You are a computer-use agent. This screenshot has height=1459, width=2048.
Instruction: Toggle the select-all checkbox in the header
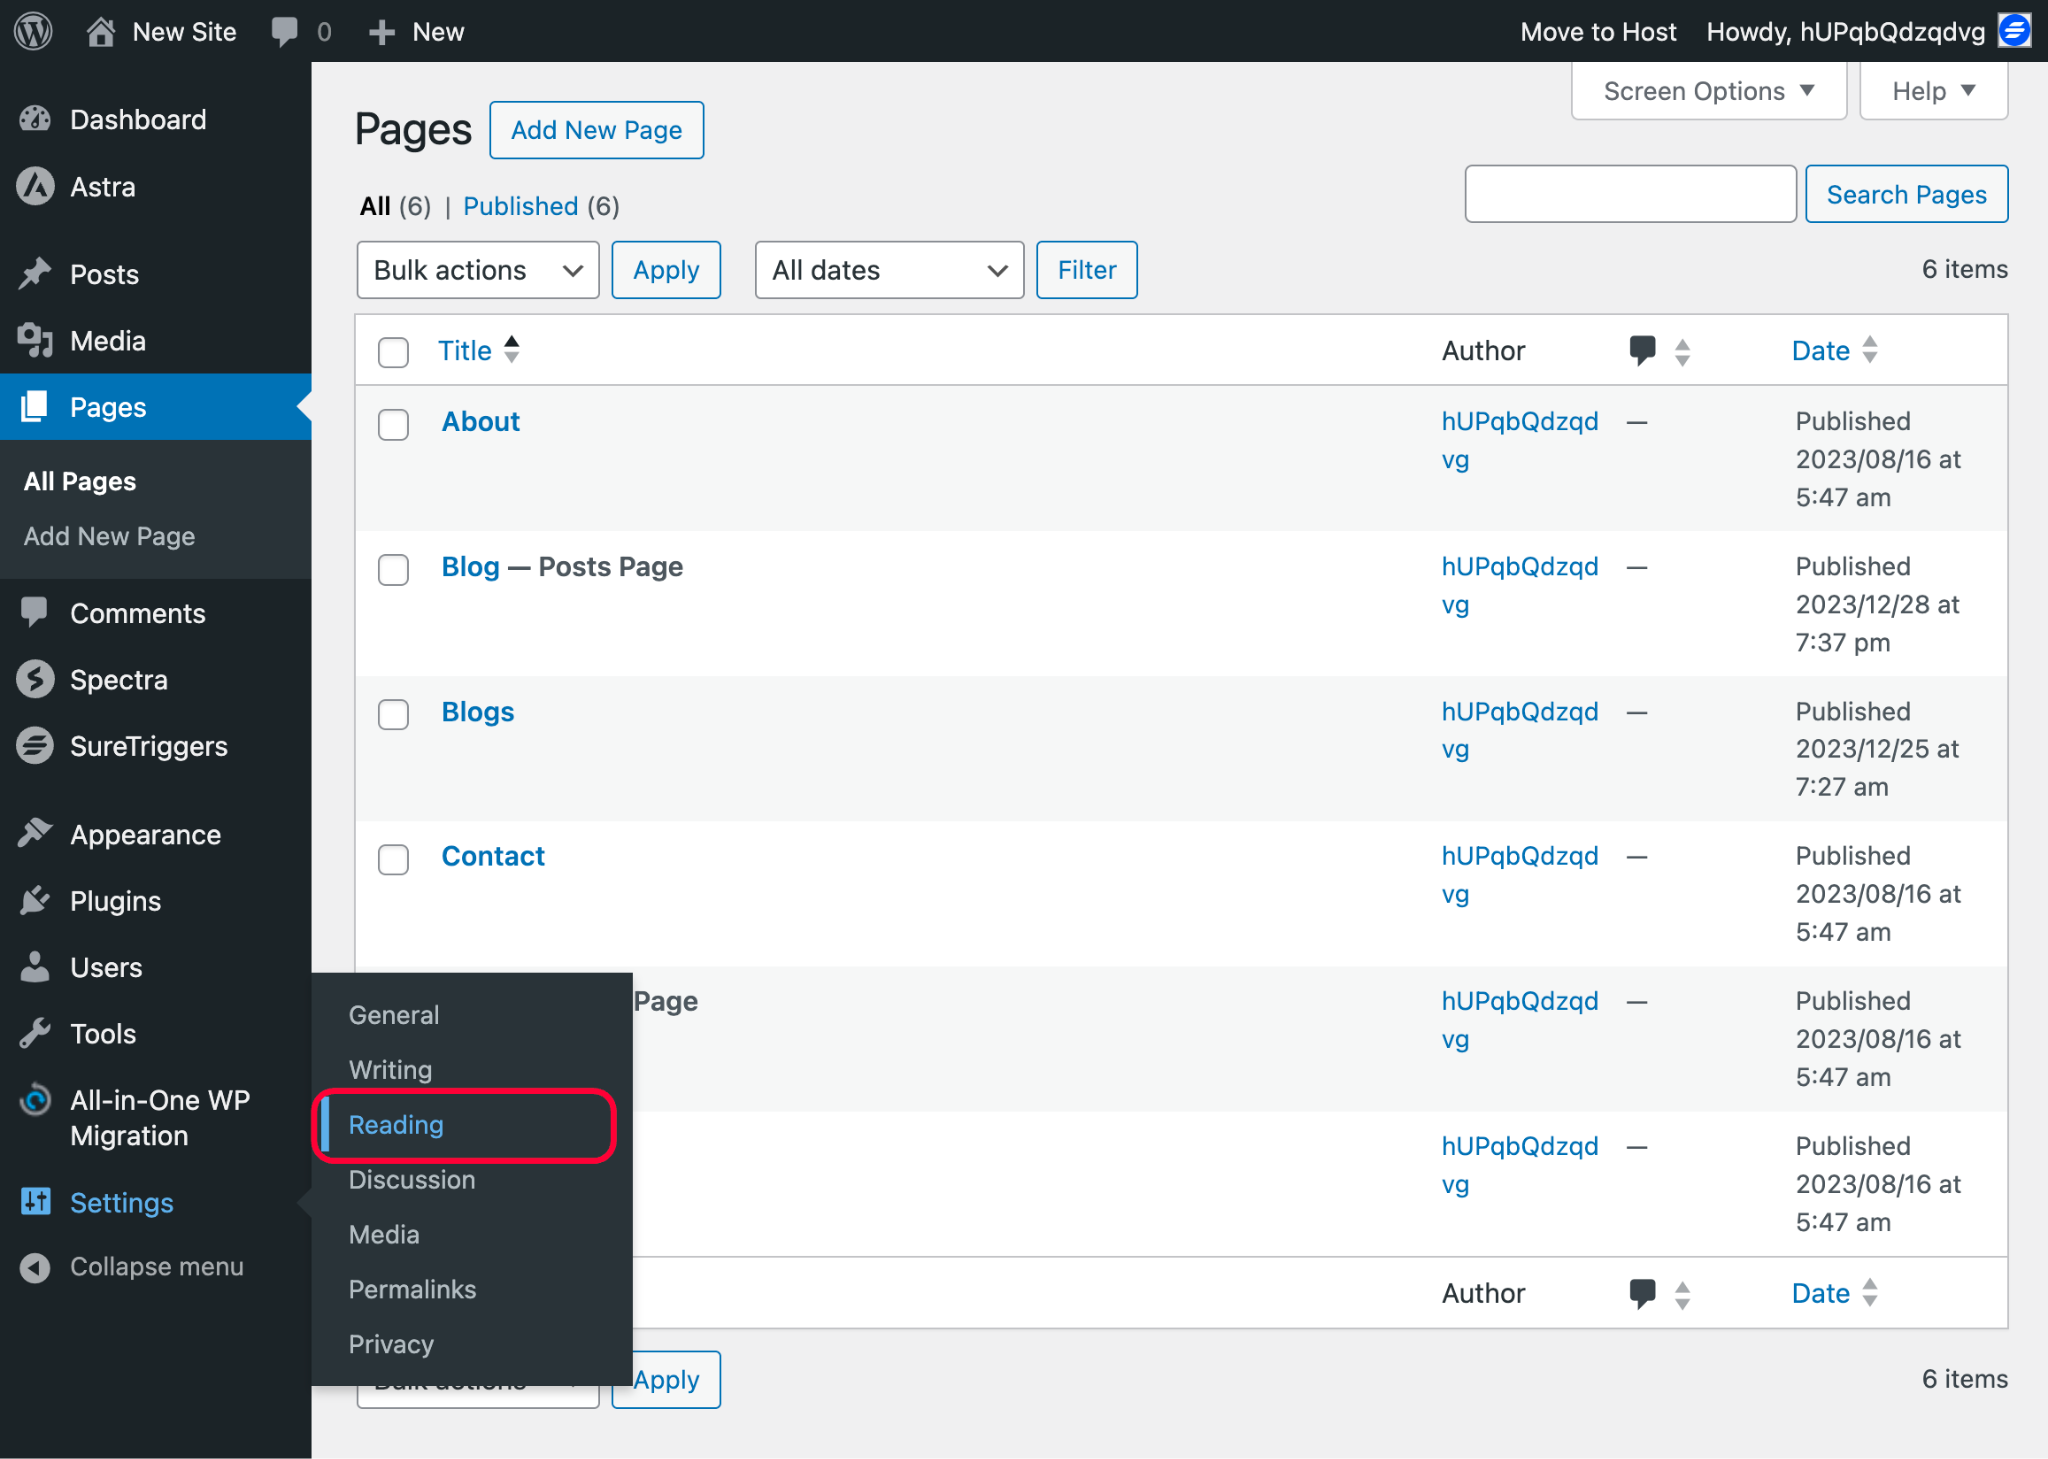[x=393, y=352]
